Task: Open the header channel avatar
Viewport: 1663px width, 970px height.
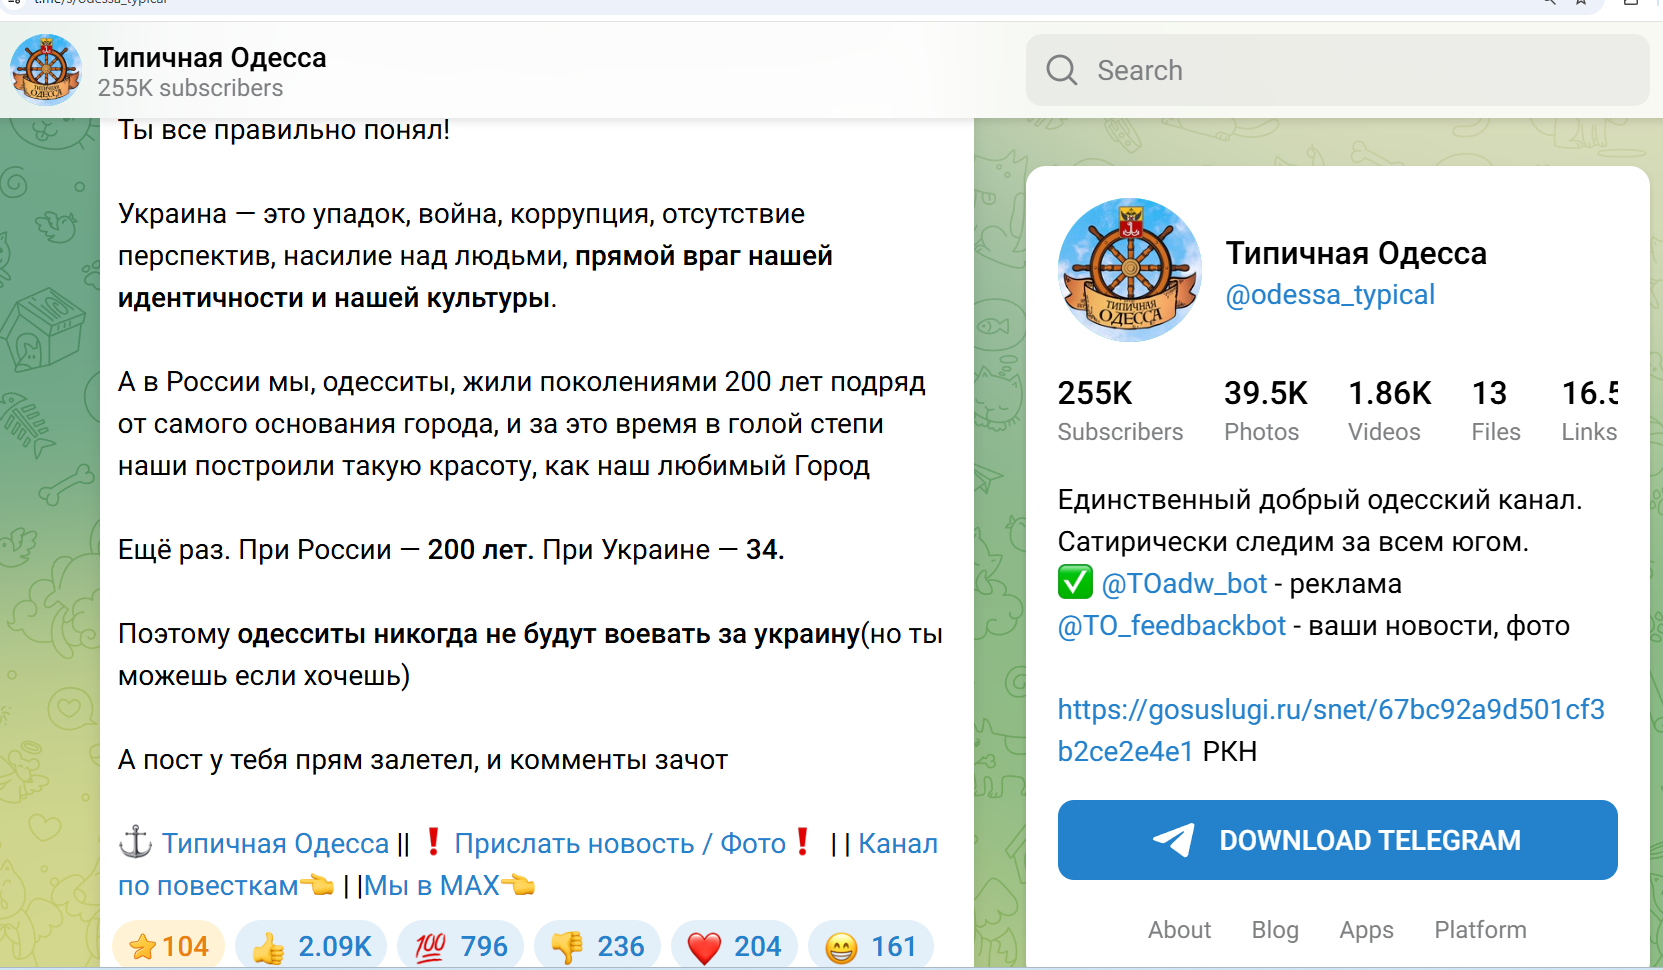Action: pos(46,70)
